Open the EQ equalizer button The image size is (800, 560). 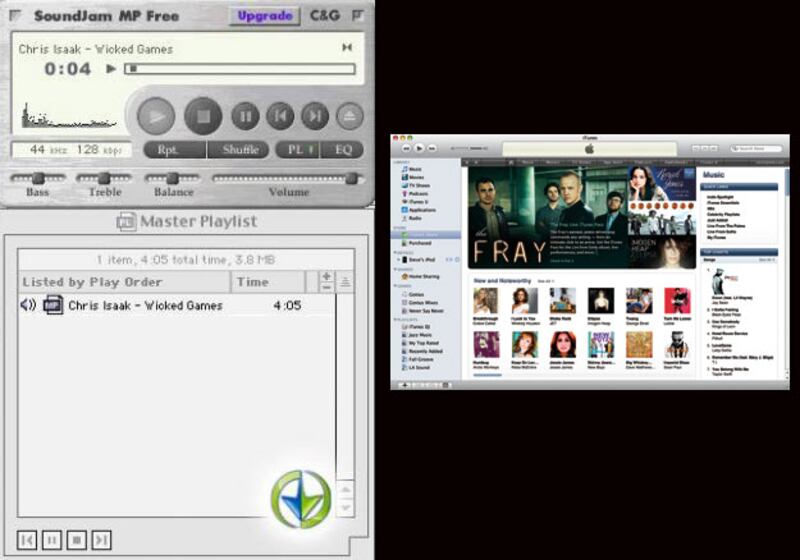[342, 149]
